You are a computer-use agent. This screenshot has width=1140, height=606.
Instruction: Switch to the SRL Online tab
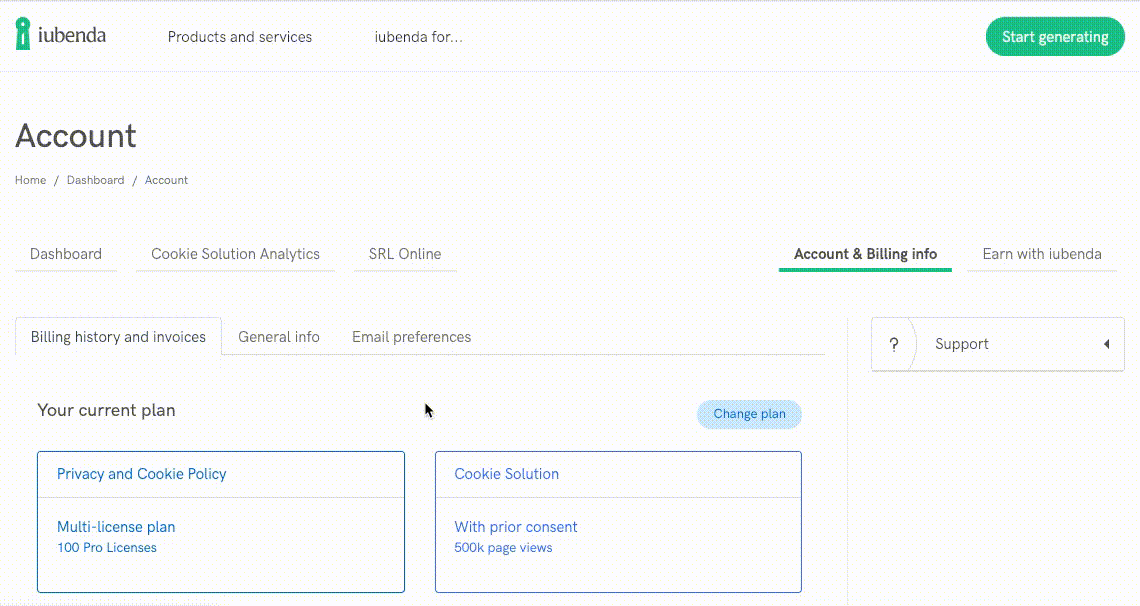404,254
